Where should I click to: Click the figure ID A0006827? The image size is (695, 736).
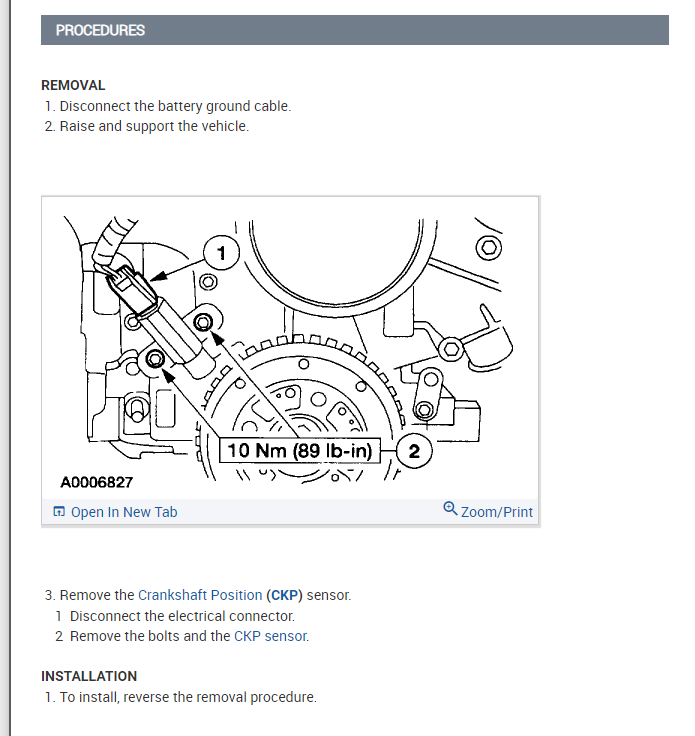coord(97,483)
